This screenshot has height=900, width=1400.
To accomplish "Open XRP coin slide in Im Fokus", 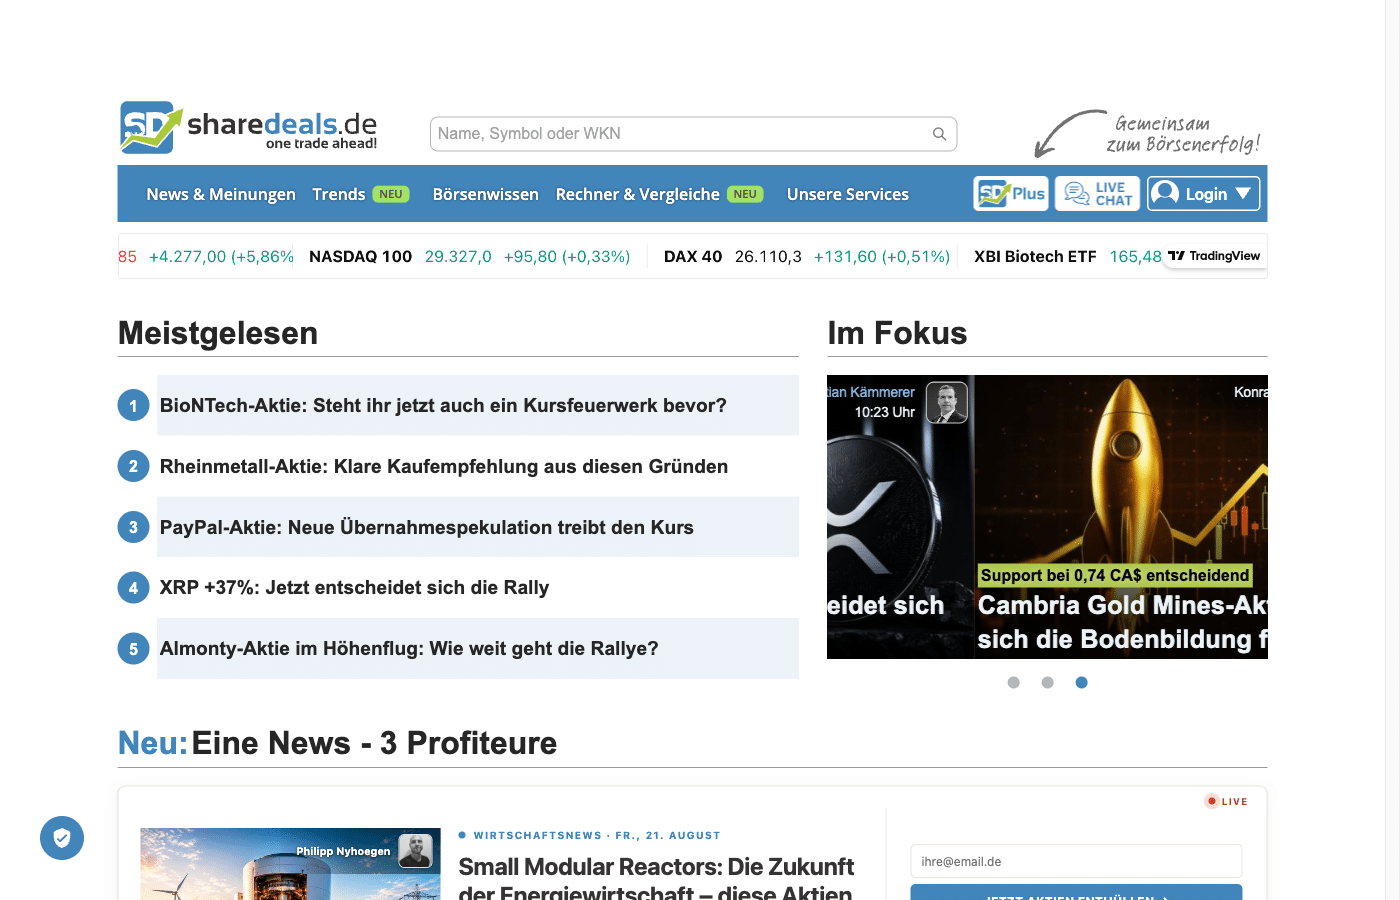I will click(x=900, y=517).
